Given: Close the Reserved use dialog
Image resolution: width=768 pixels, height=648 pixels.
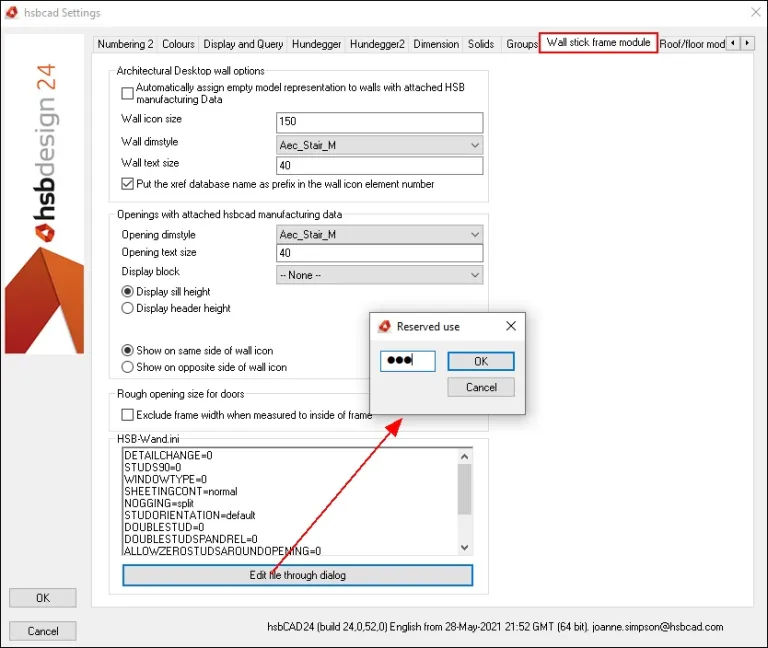Looking at the screenshot, I should [511, 326].
